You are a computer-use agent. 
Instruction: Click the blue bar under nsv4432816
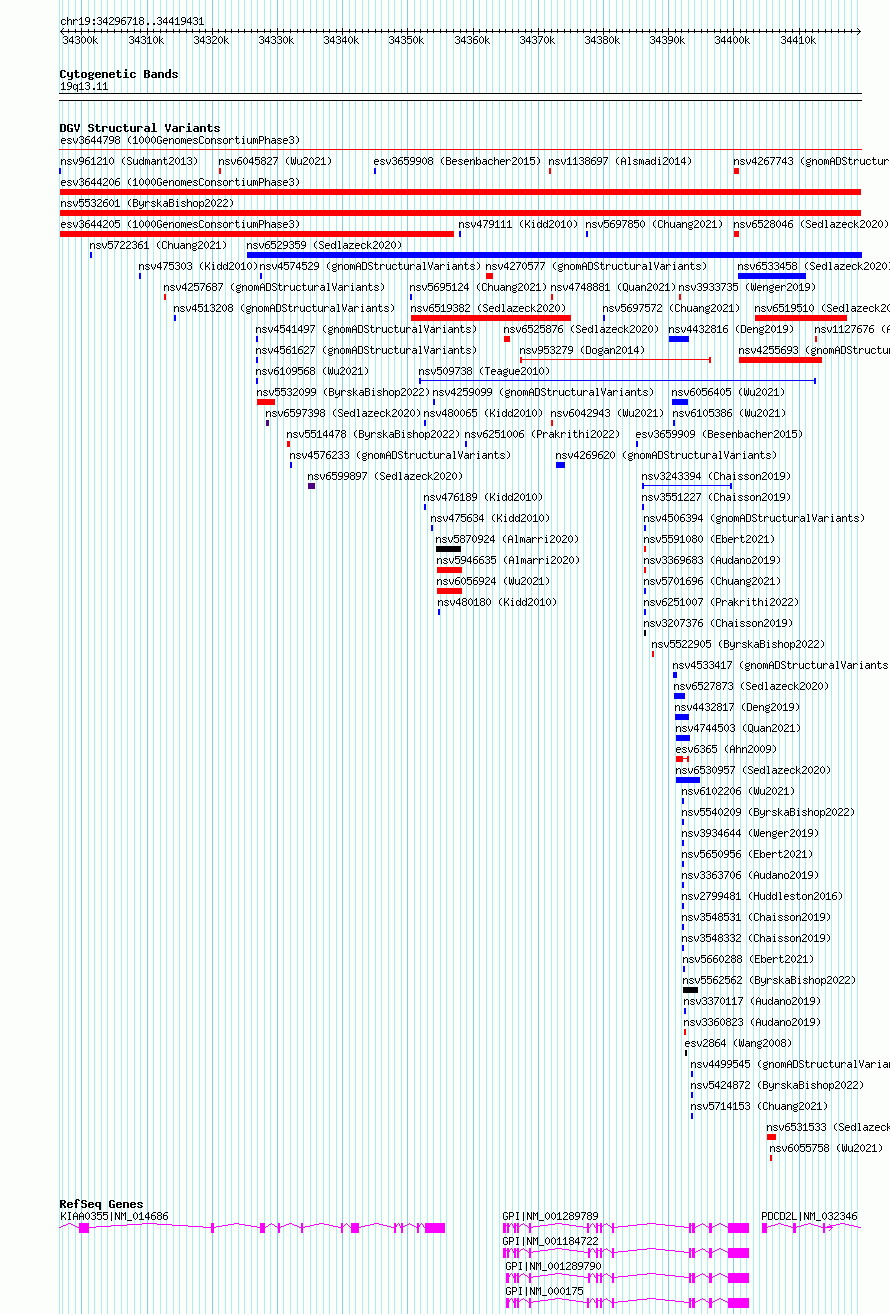679,339
